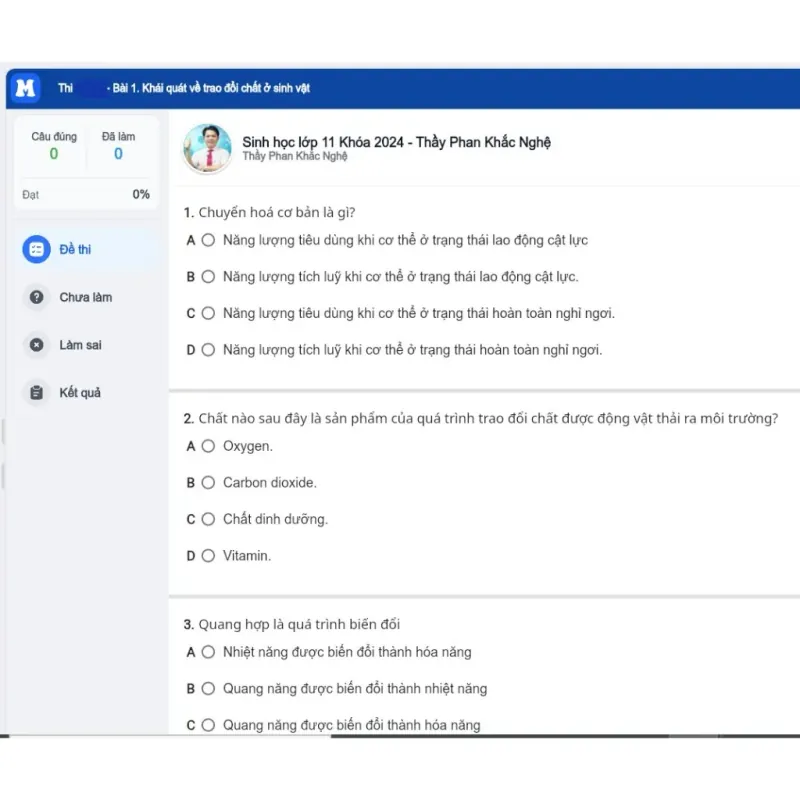Click the Chưa làm question mark icon

click(x=37, y=297)
